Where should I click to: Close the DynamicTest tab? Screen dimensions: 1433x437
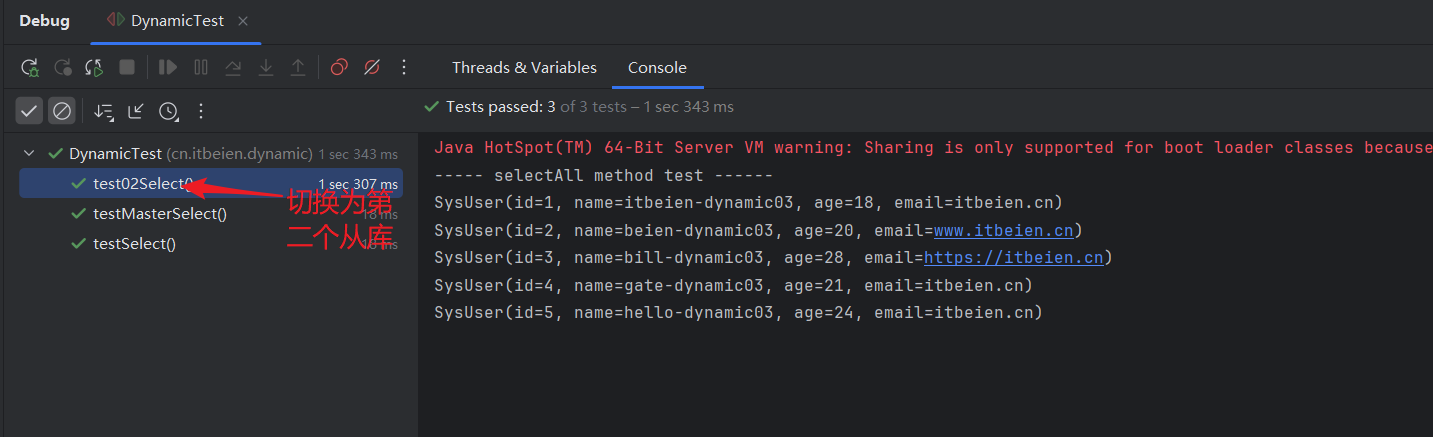(x=243, y=21)
